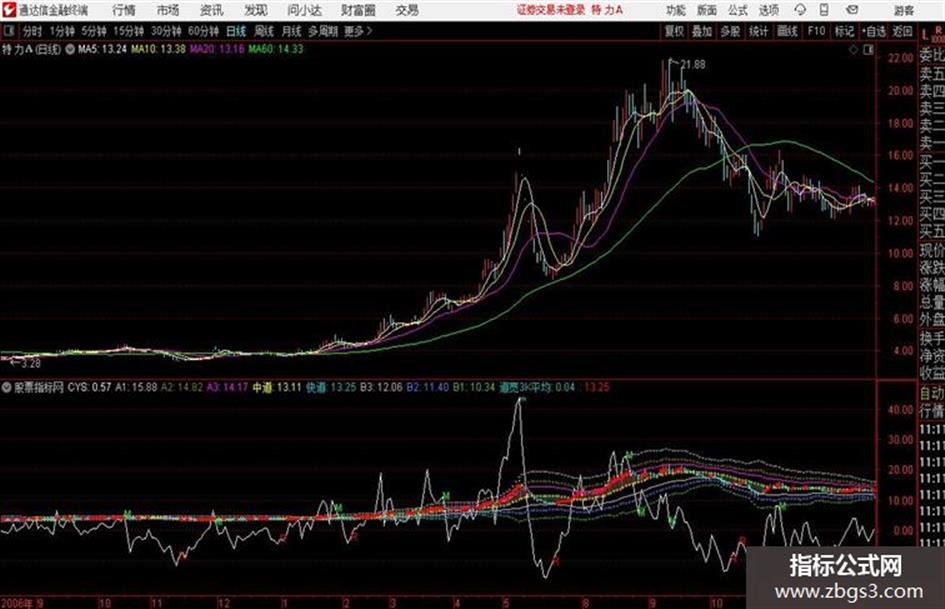
Task: Open the F10 company info button
Action: pos(816,31)
